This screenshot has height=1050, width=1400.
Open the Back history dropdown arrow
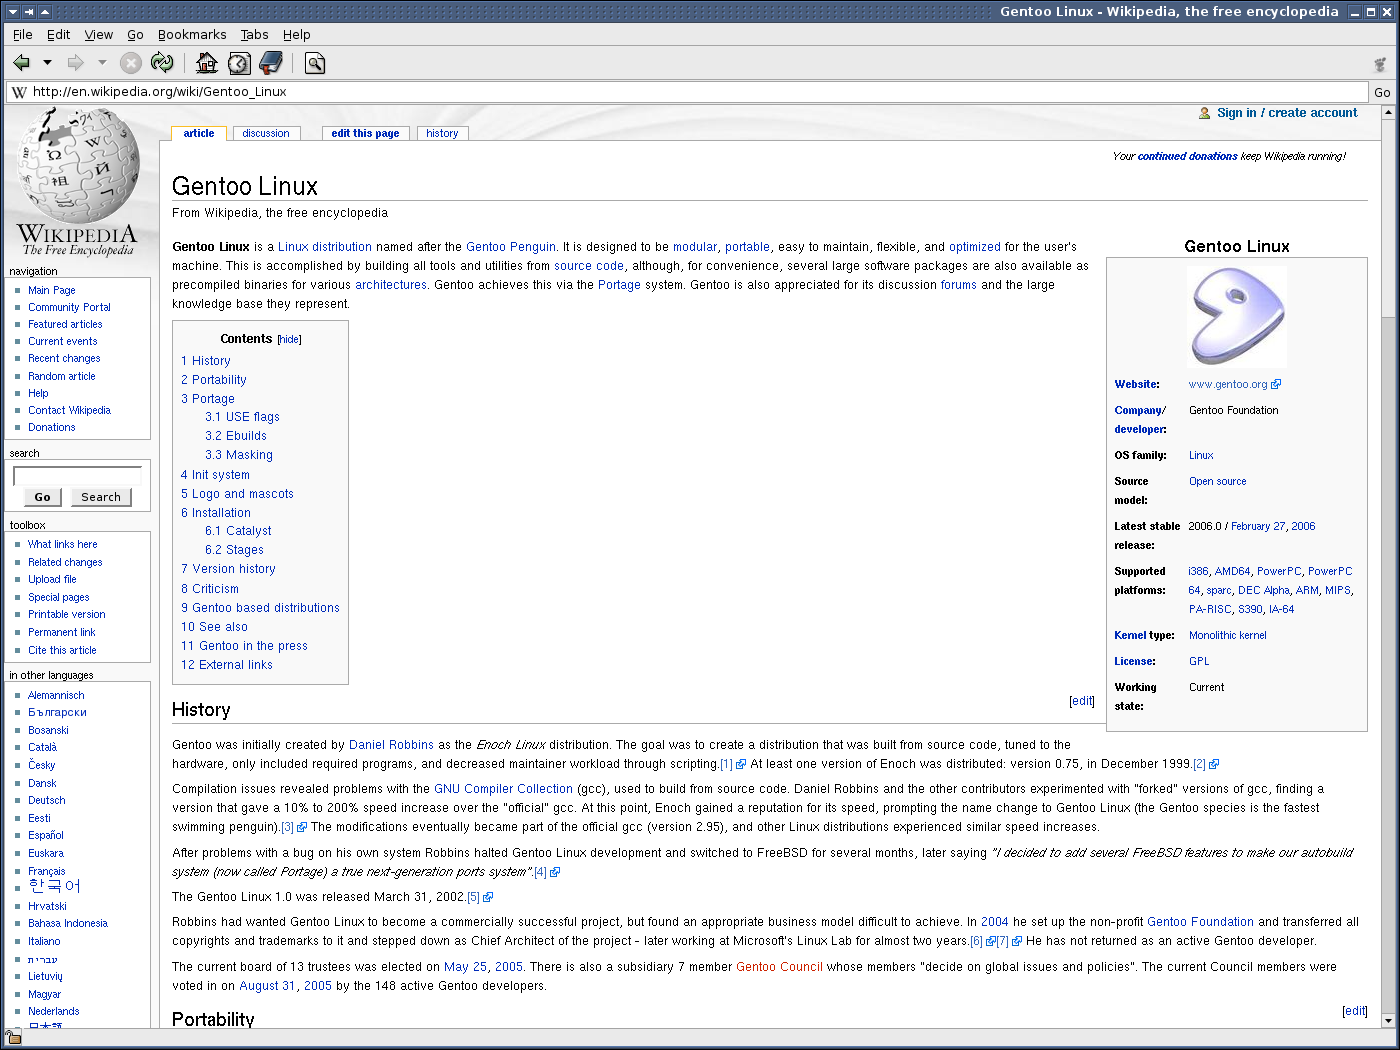coord(47,63)
